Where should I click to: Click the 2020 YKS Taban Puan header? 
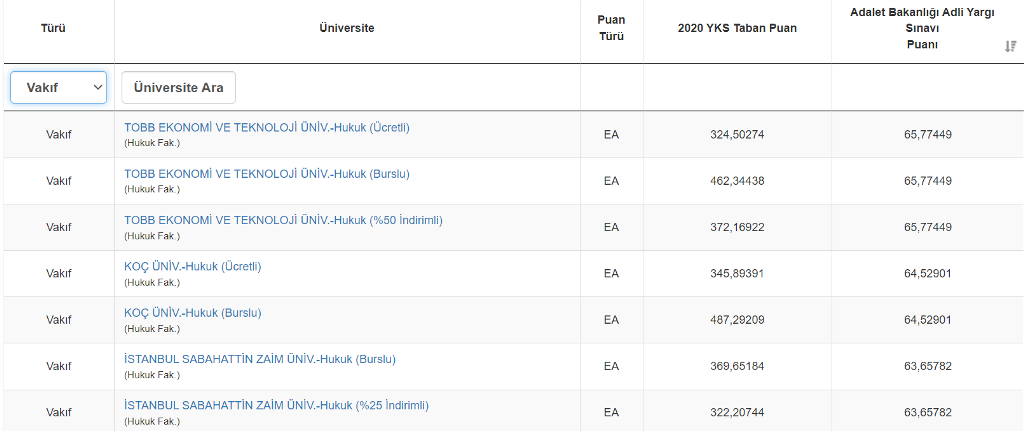pos(737,28)
